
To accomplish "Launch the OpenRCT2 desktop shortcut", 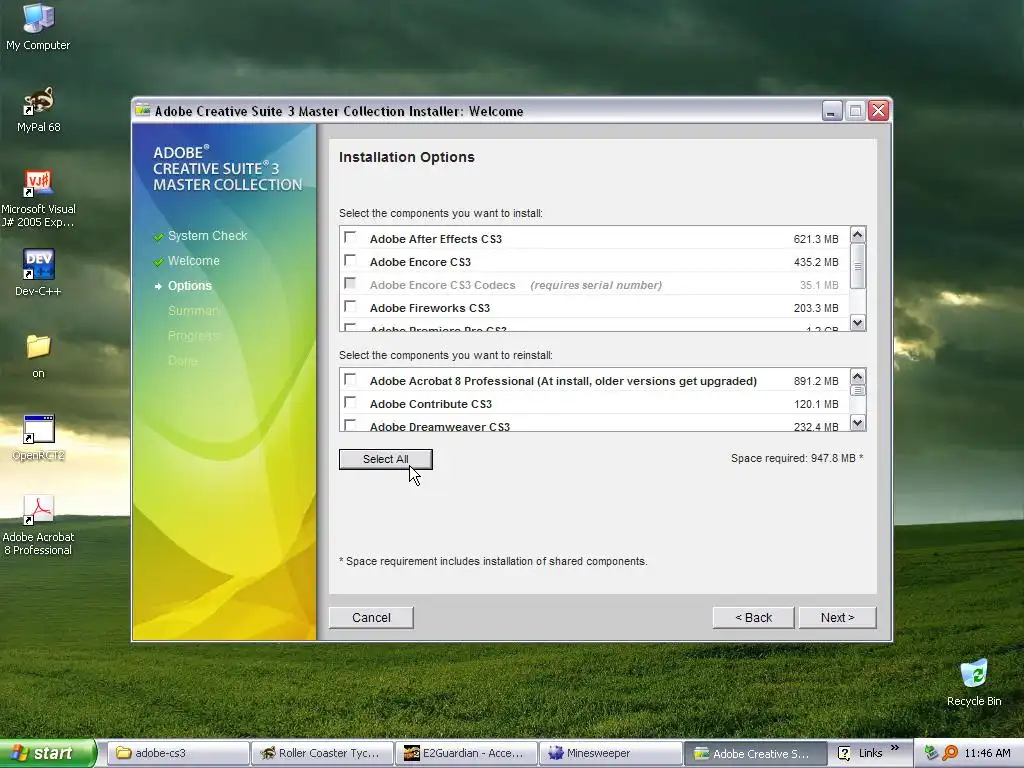I will (38, 437).
